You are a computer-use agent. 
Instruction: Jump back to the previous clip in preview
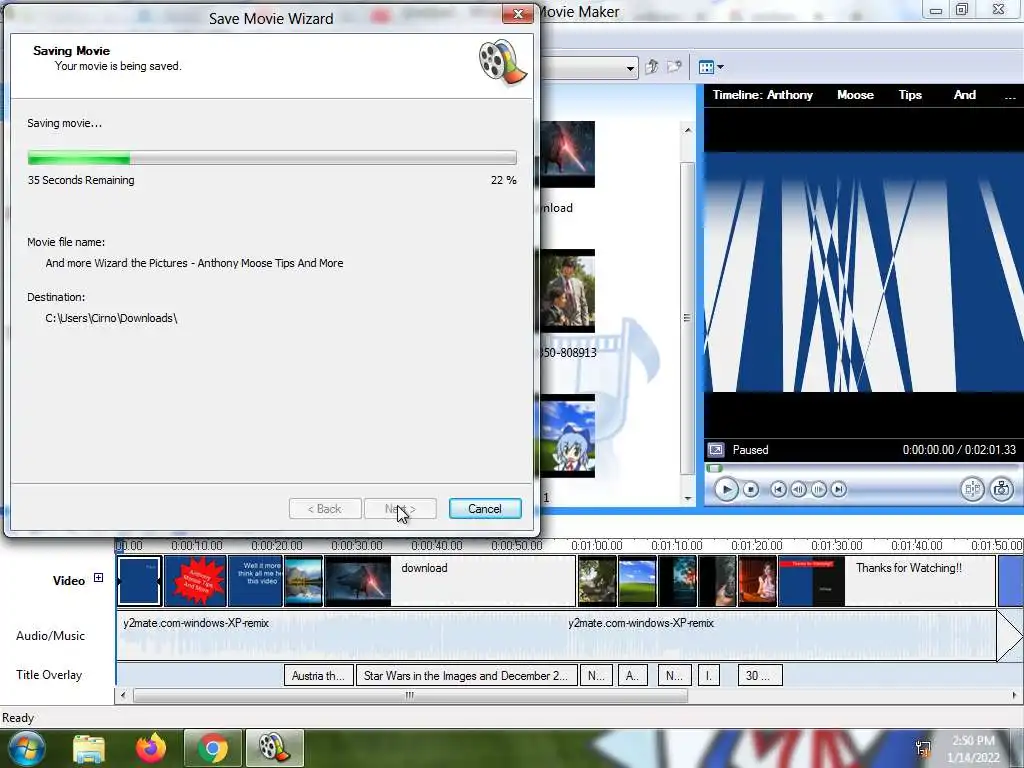click(x=778, y=489)
